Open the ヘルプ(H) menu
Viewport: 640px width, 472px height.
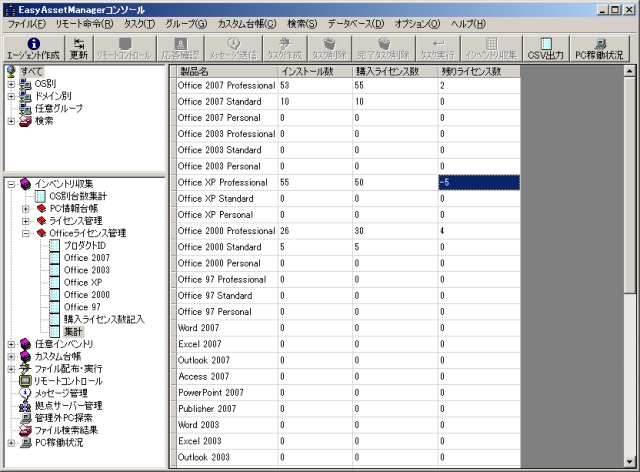point(468,24)
